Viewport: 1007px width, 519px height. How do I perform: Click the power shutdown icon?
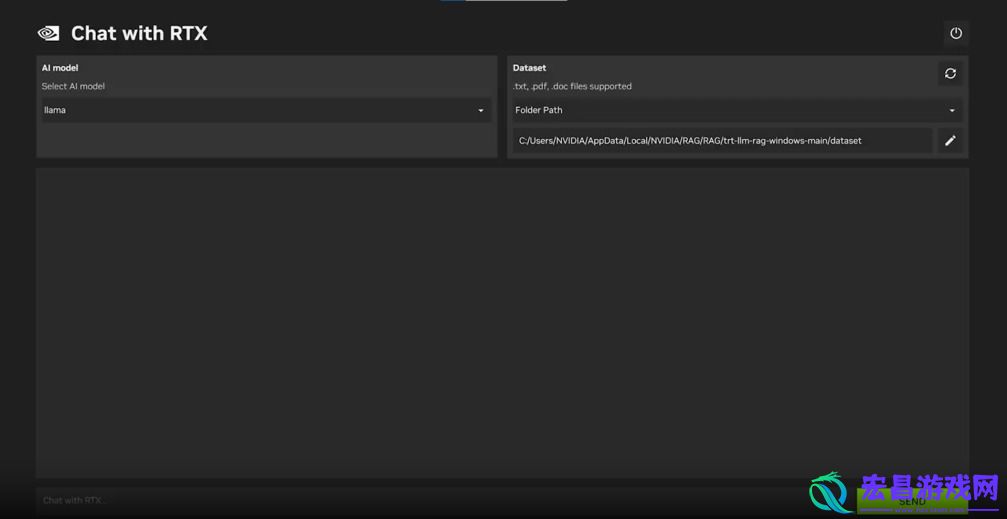click(956, 33)
